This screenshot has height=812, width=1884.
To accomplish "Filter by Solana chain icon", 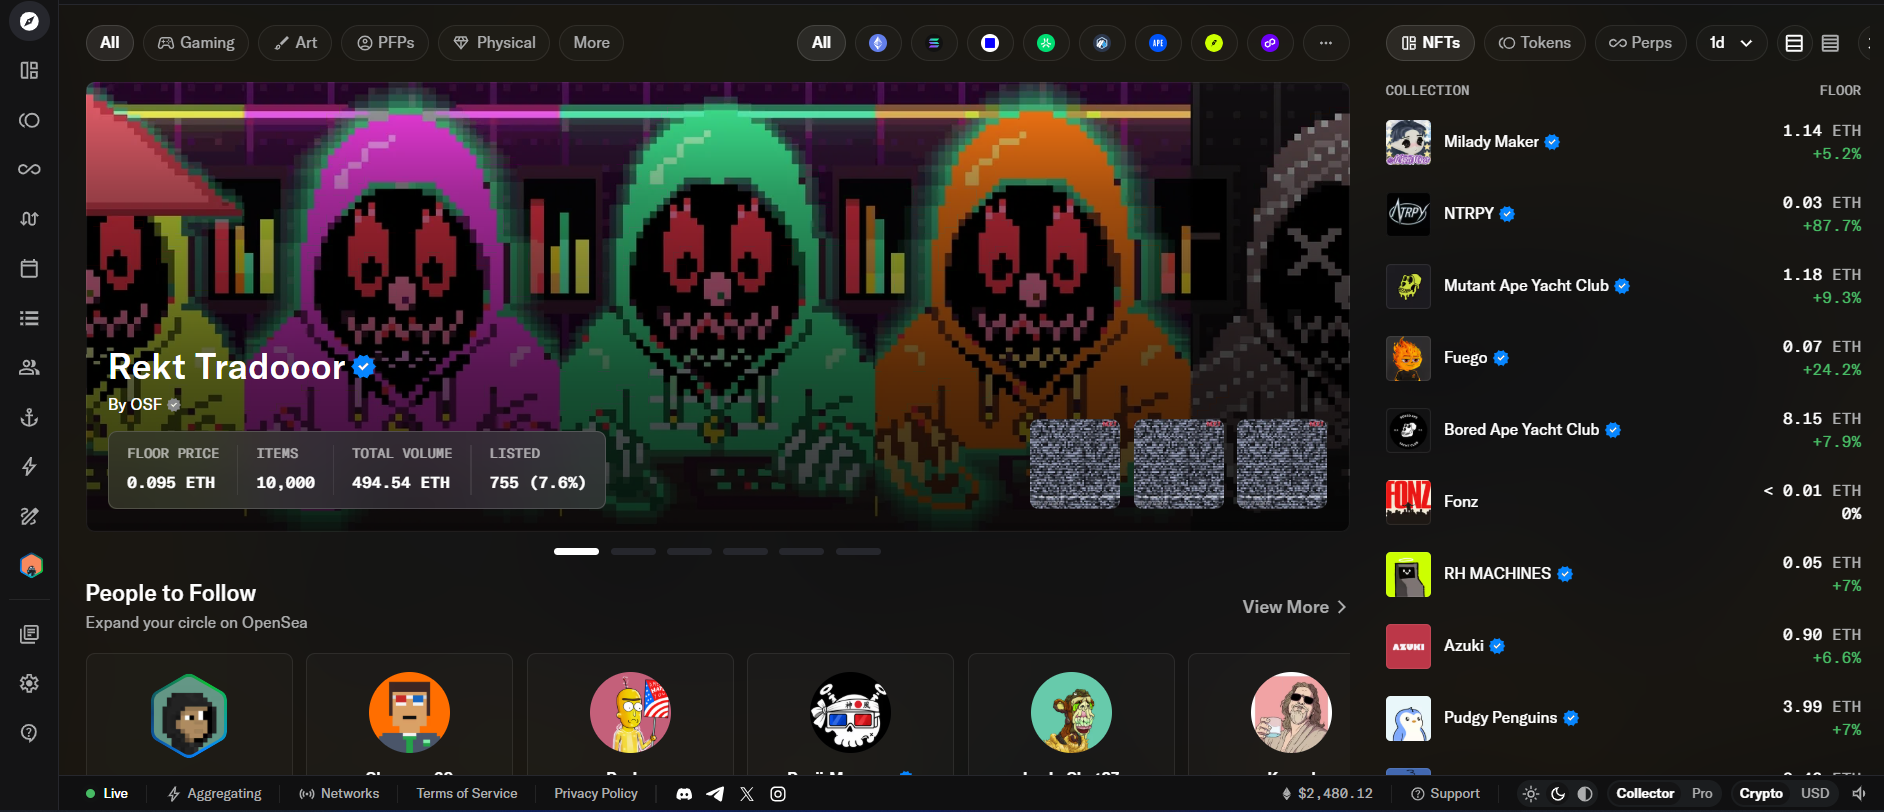I will (934, 43).
